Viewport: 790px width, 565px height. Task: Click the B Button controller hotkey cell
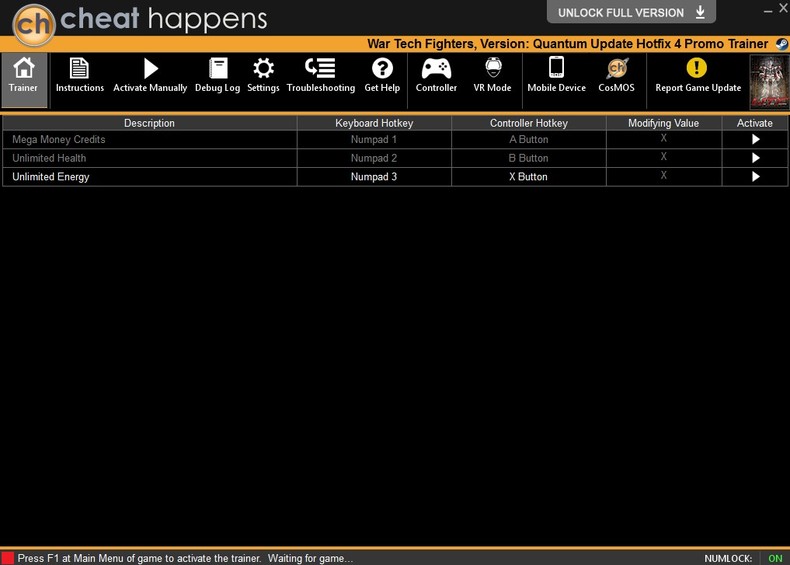529,158
